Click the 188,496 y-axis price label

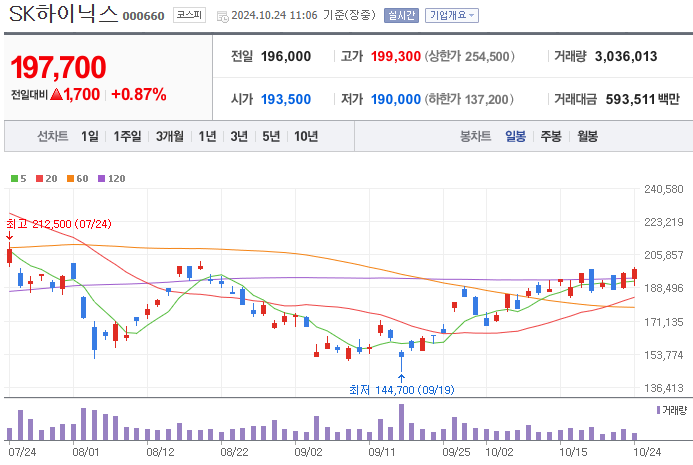pyautogui.click(x=664, y=288)
